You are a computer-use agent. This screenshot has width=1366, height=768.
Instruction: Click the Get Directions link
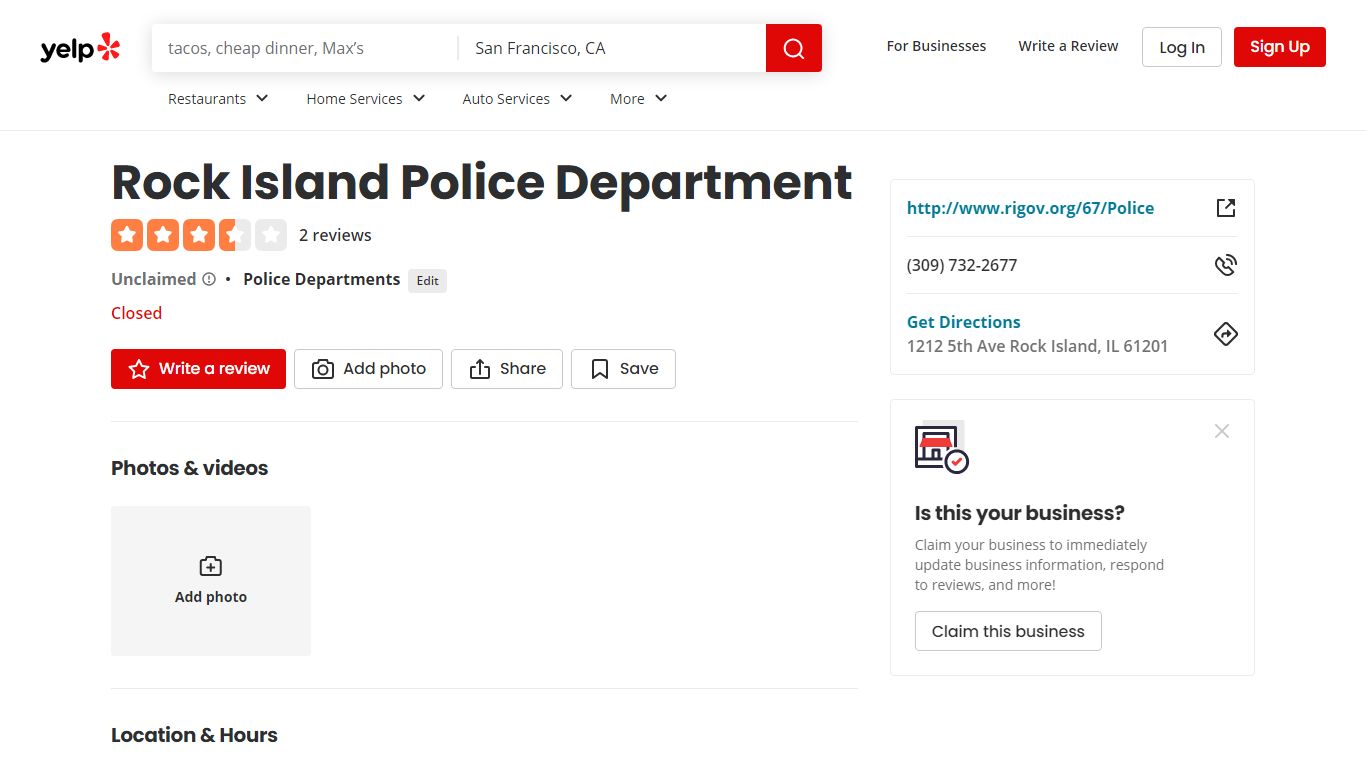(x=963, y=322)
